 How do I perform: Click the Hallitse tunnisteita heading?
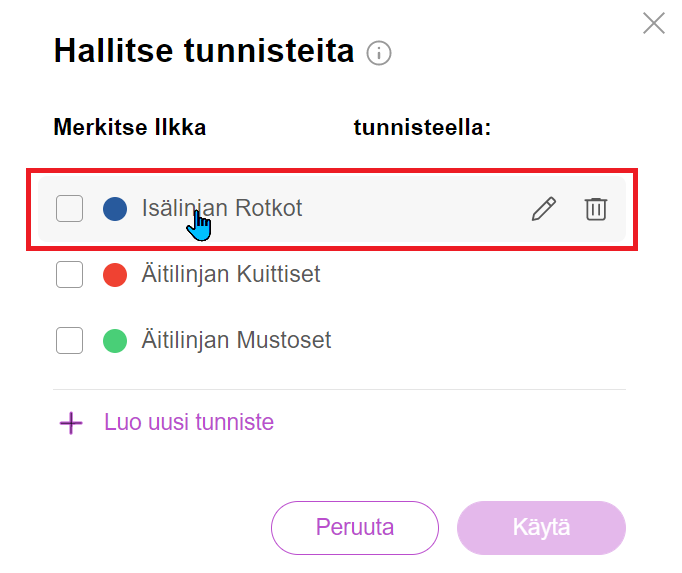tap(204, 51)
